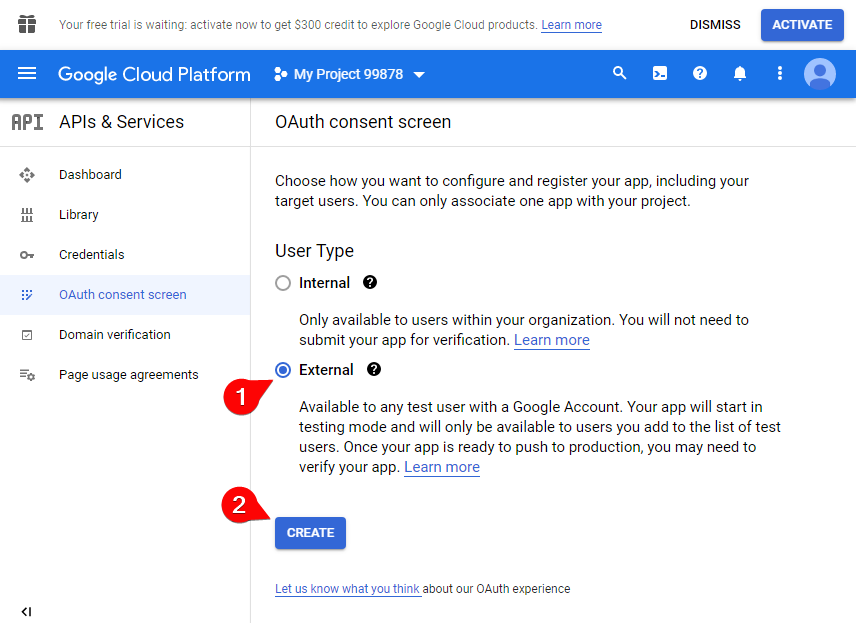Select the Internal user type radio button
856x623 pixels.
[282, 283]
